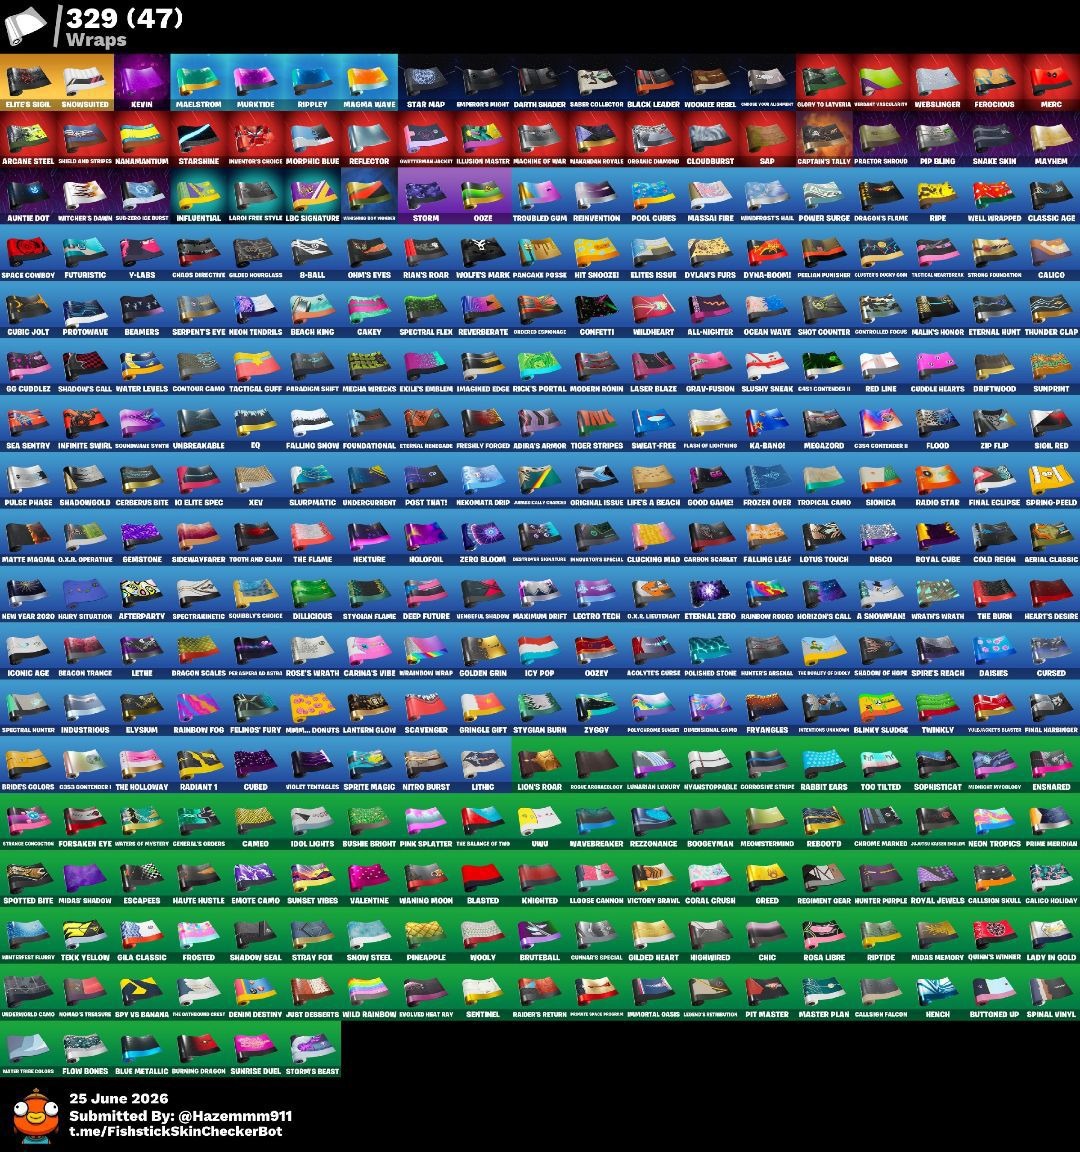Click the Wraps category flag icon

pos(25,26)
